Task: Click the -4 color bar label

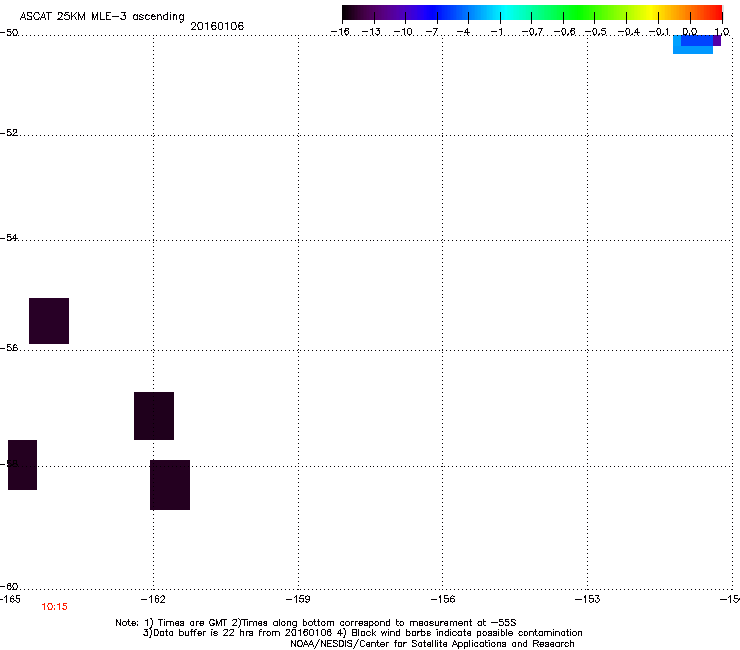Action: (463, 32)
